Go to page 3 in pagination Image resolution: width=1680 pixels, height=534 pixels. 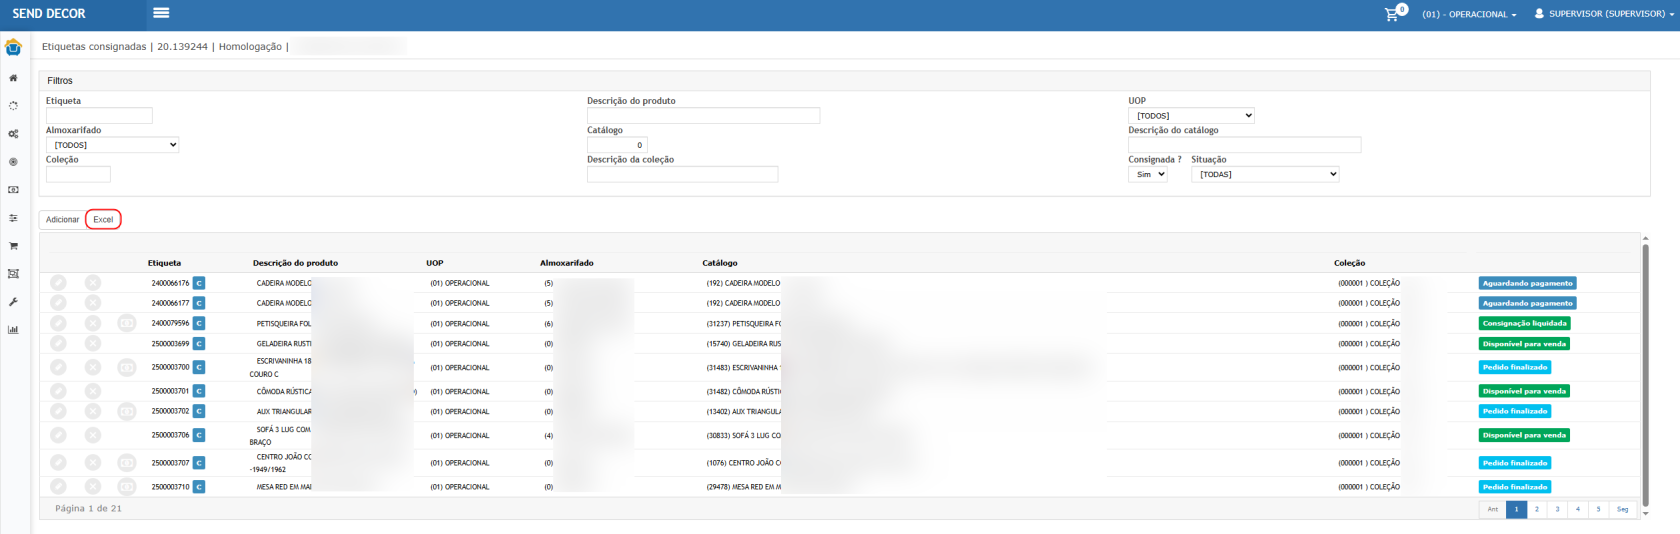point(1557,509)
